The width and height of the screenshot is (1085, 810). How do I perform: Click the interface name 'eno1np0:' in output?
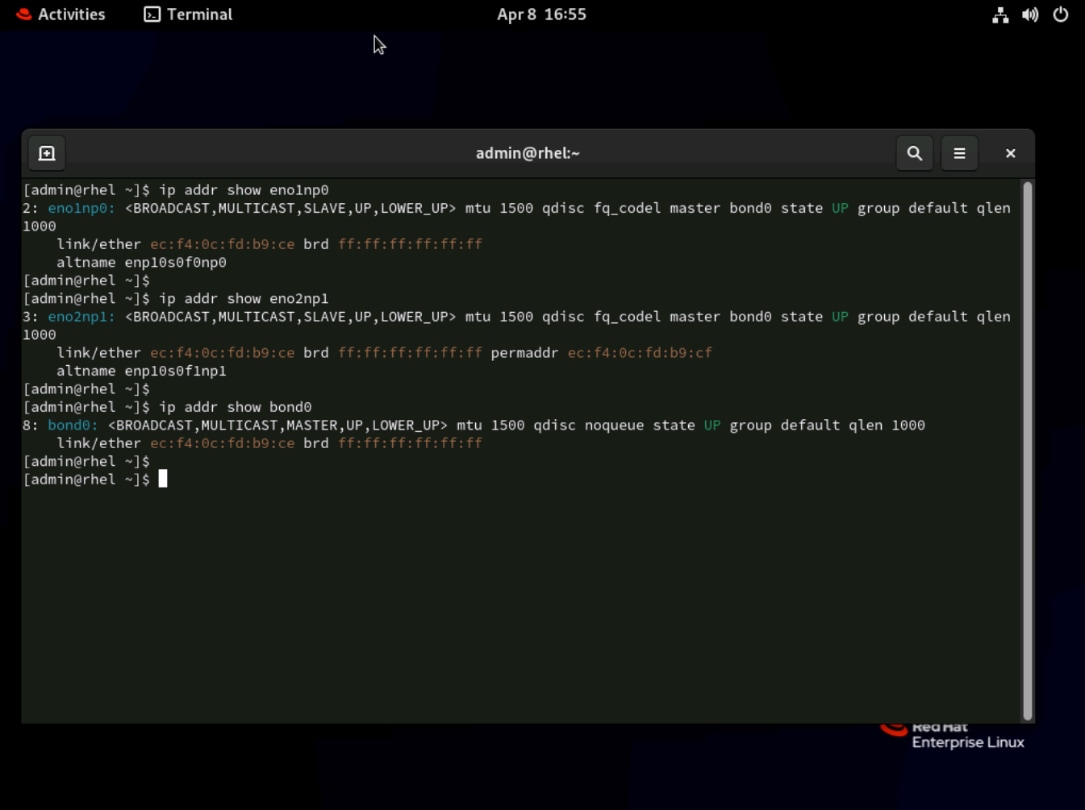pos(82,208)
